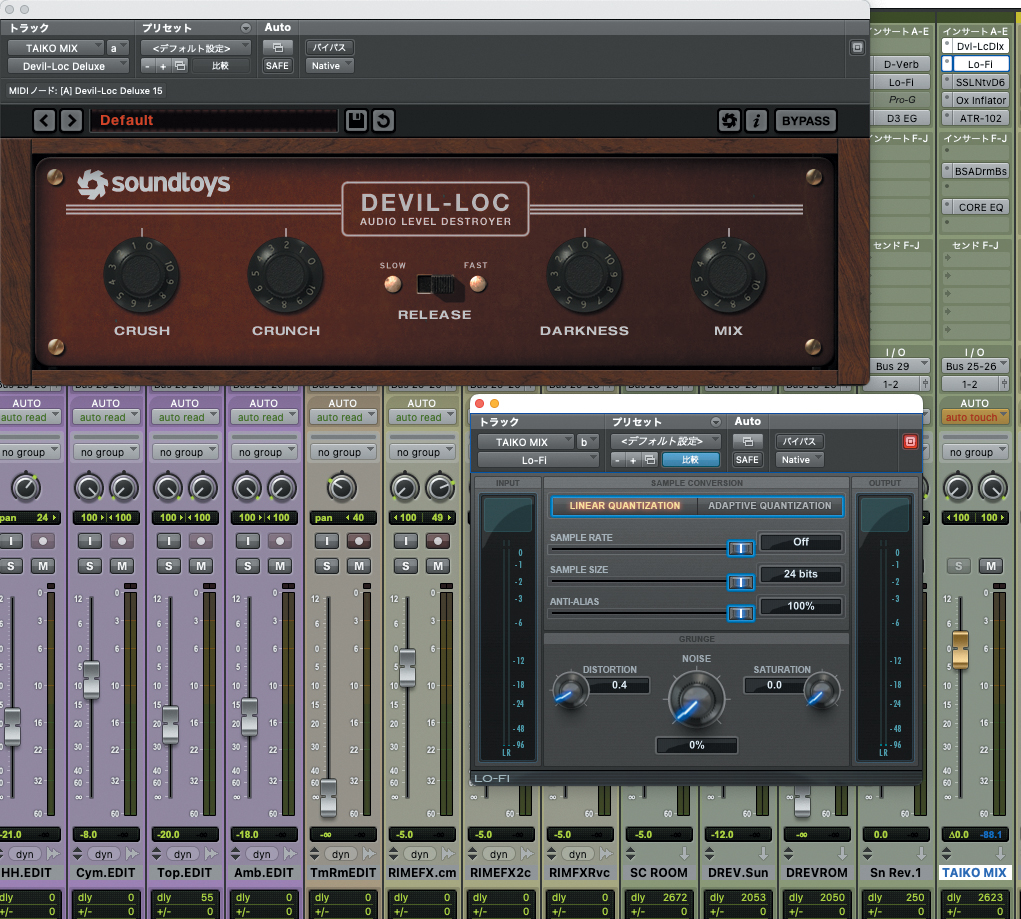The width and height of the screenshot is (1021, 919).
Task: Open the no group dropdown on Cym.EDIT
Action: pos(105,452)
